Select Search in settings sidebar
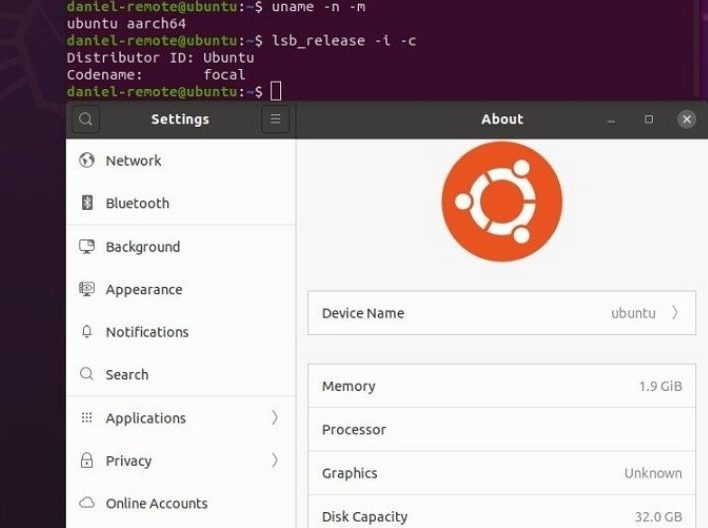 181,374
